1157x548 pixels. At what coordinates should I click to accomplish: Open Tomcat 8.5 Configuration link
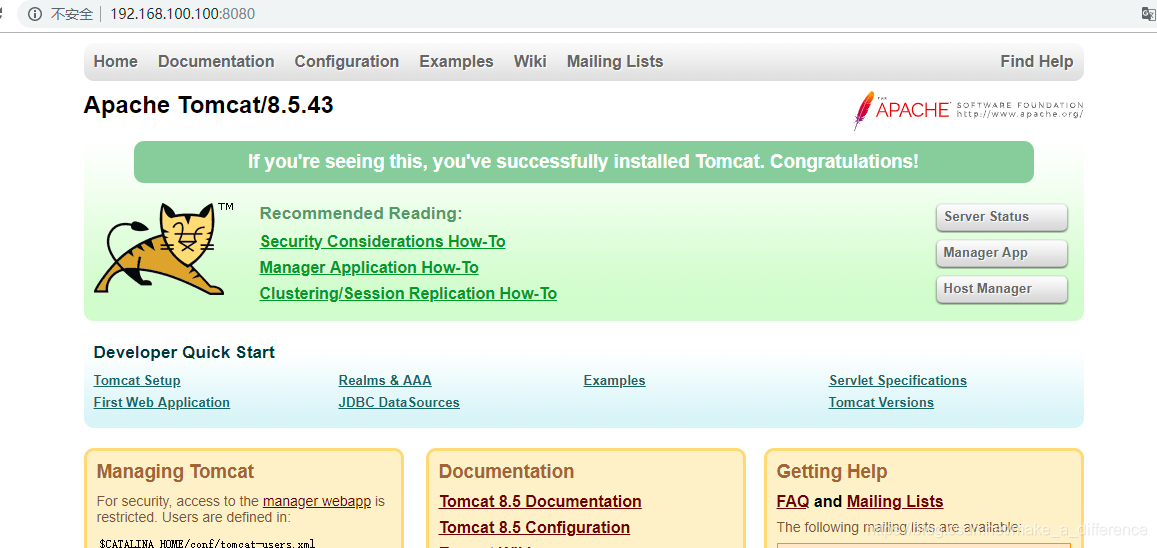coord(534,527)
